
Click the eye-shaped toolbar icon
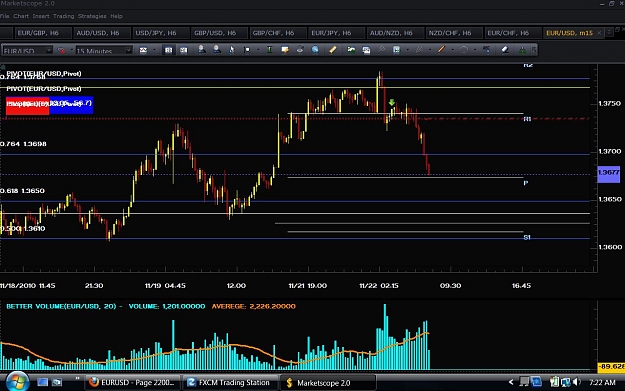click(x=300, y=50)
